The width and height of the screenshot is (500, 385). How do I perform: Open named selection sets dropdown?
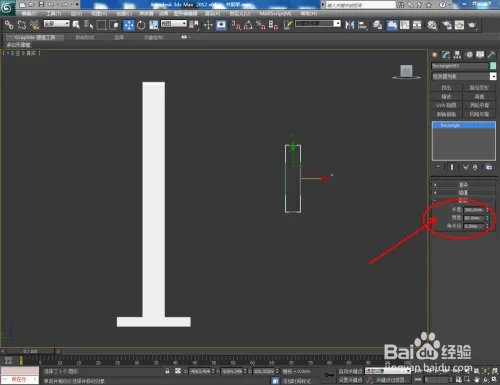click(318, 24)
